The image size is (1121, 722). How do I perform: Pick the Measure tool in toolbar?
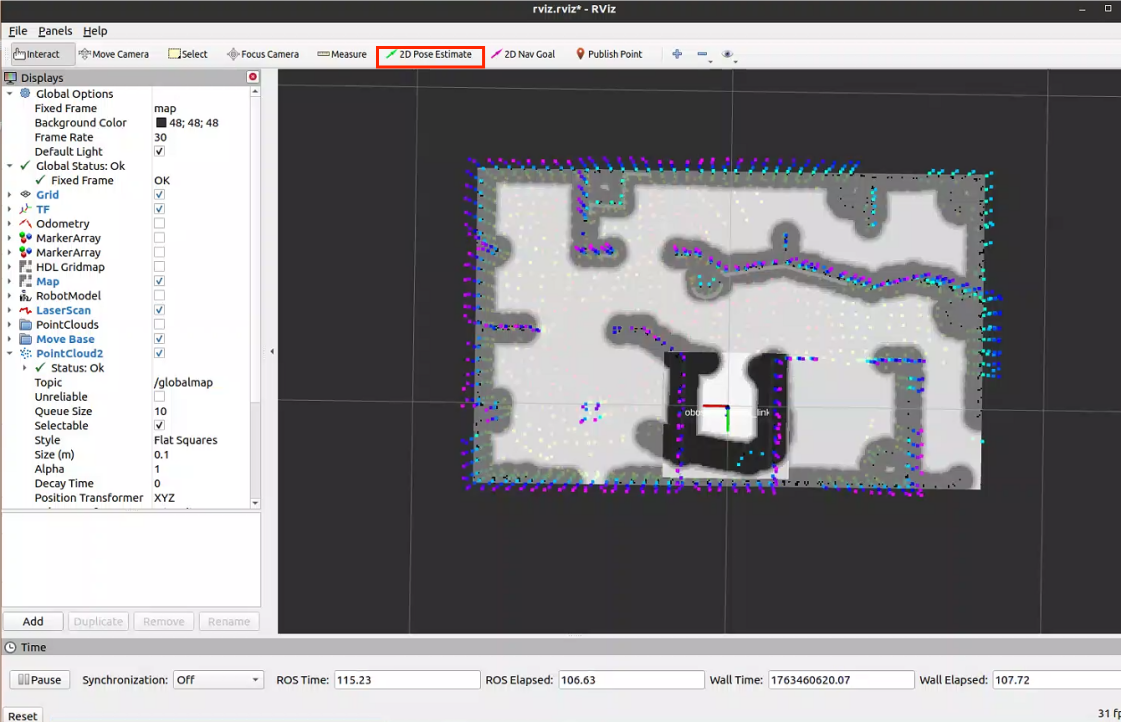(x=342, y=54)
